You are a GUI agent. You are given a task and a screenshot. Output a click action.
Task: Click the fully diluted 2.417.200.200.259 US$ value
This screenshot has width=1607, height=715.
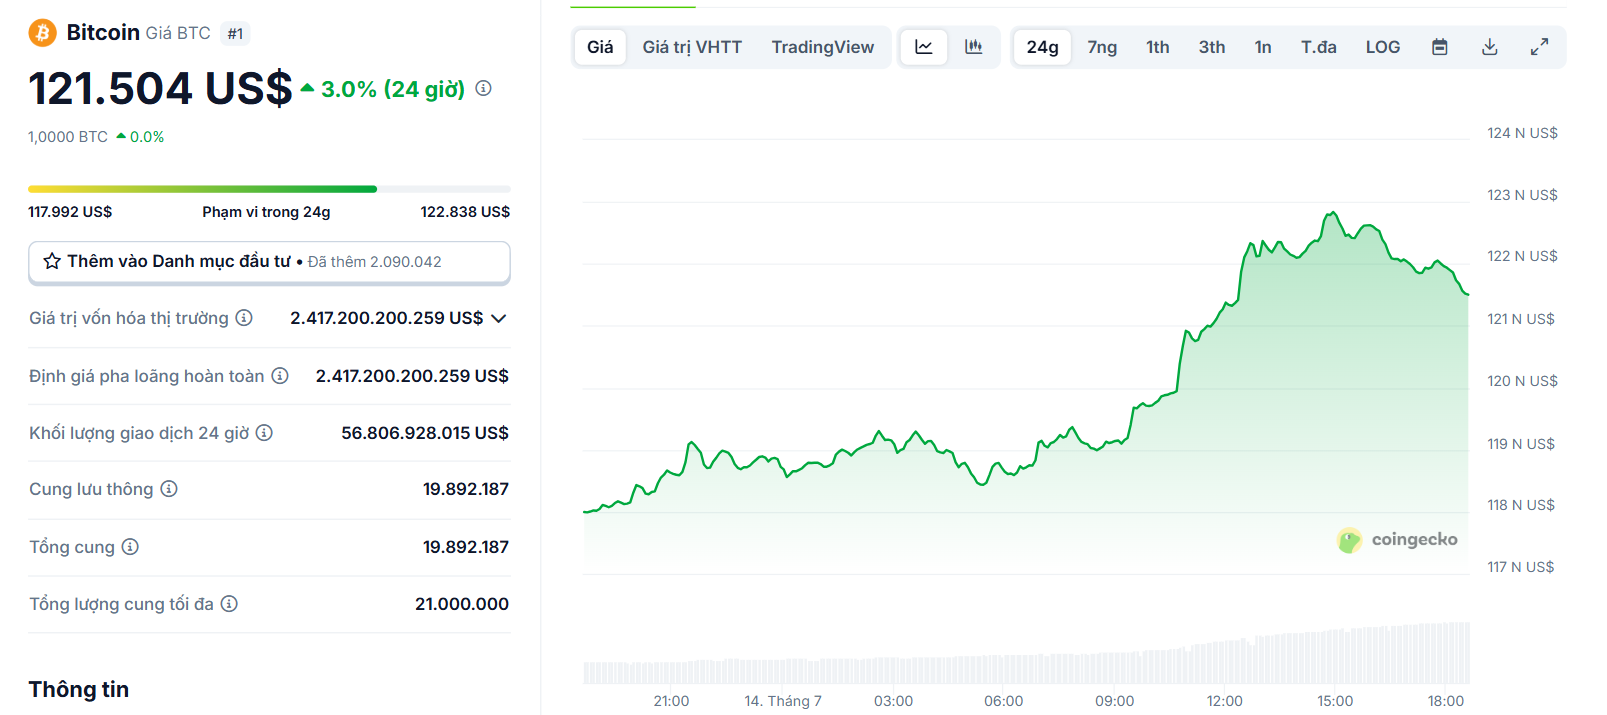[412, 376]
